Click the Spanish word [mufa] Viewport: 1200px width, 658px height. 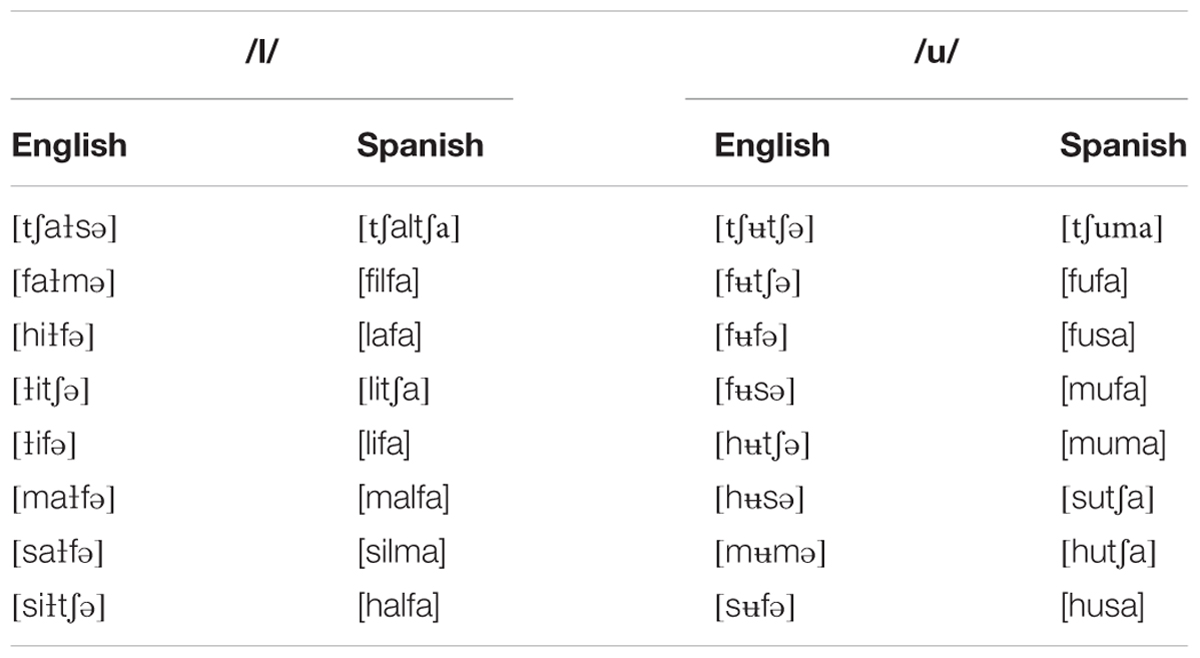tap(1103, 390)
